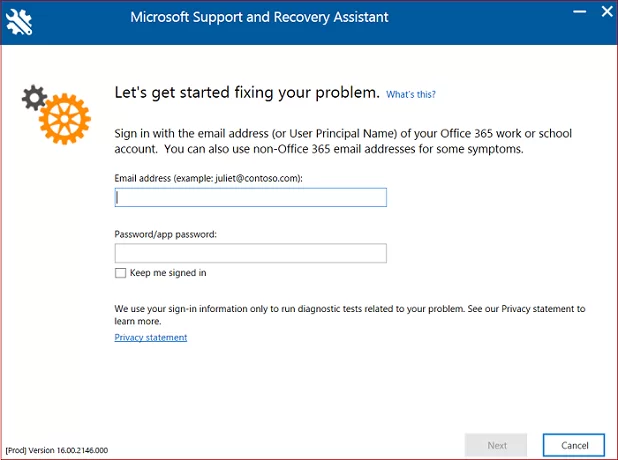The image size is (618, 460).
Task: Focus the Email address input field
Action: (250, 198)
